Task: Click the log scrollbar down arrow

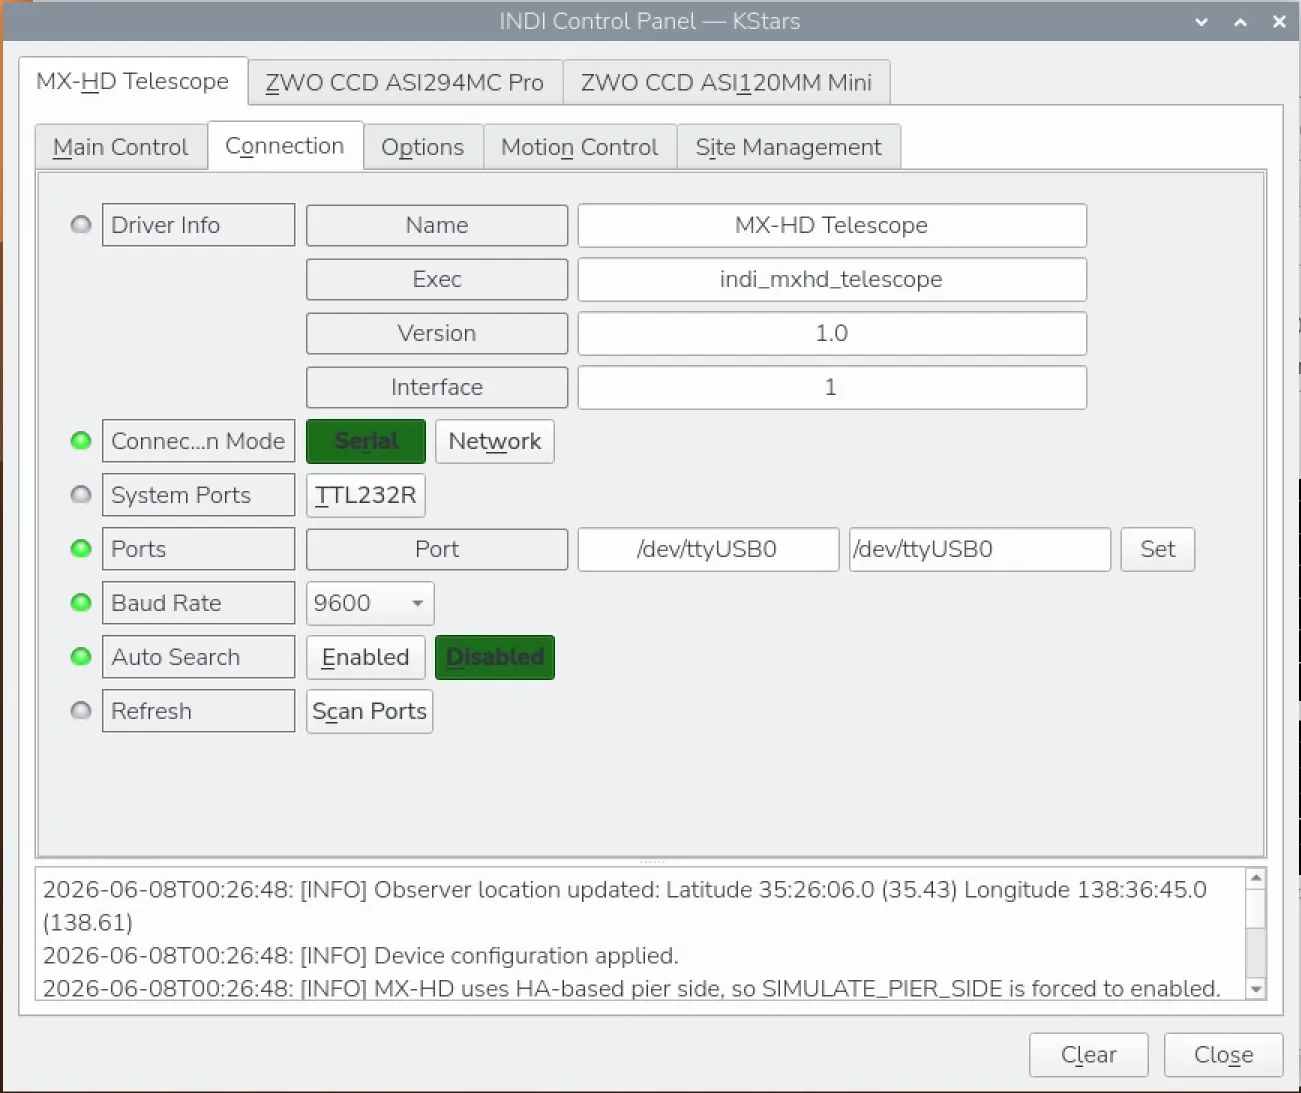Action: 1257,989
